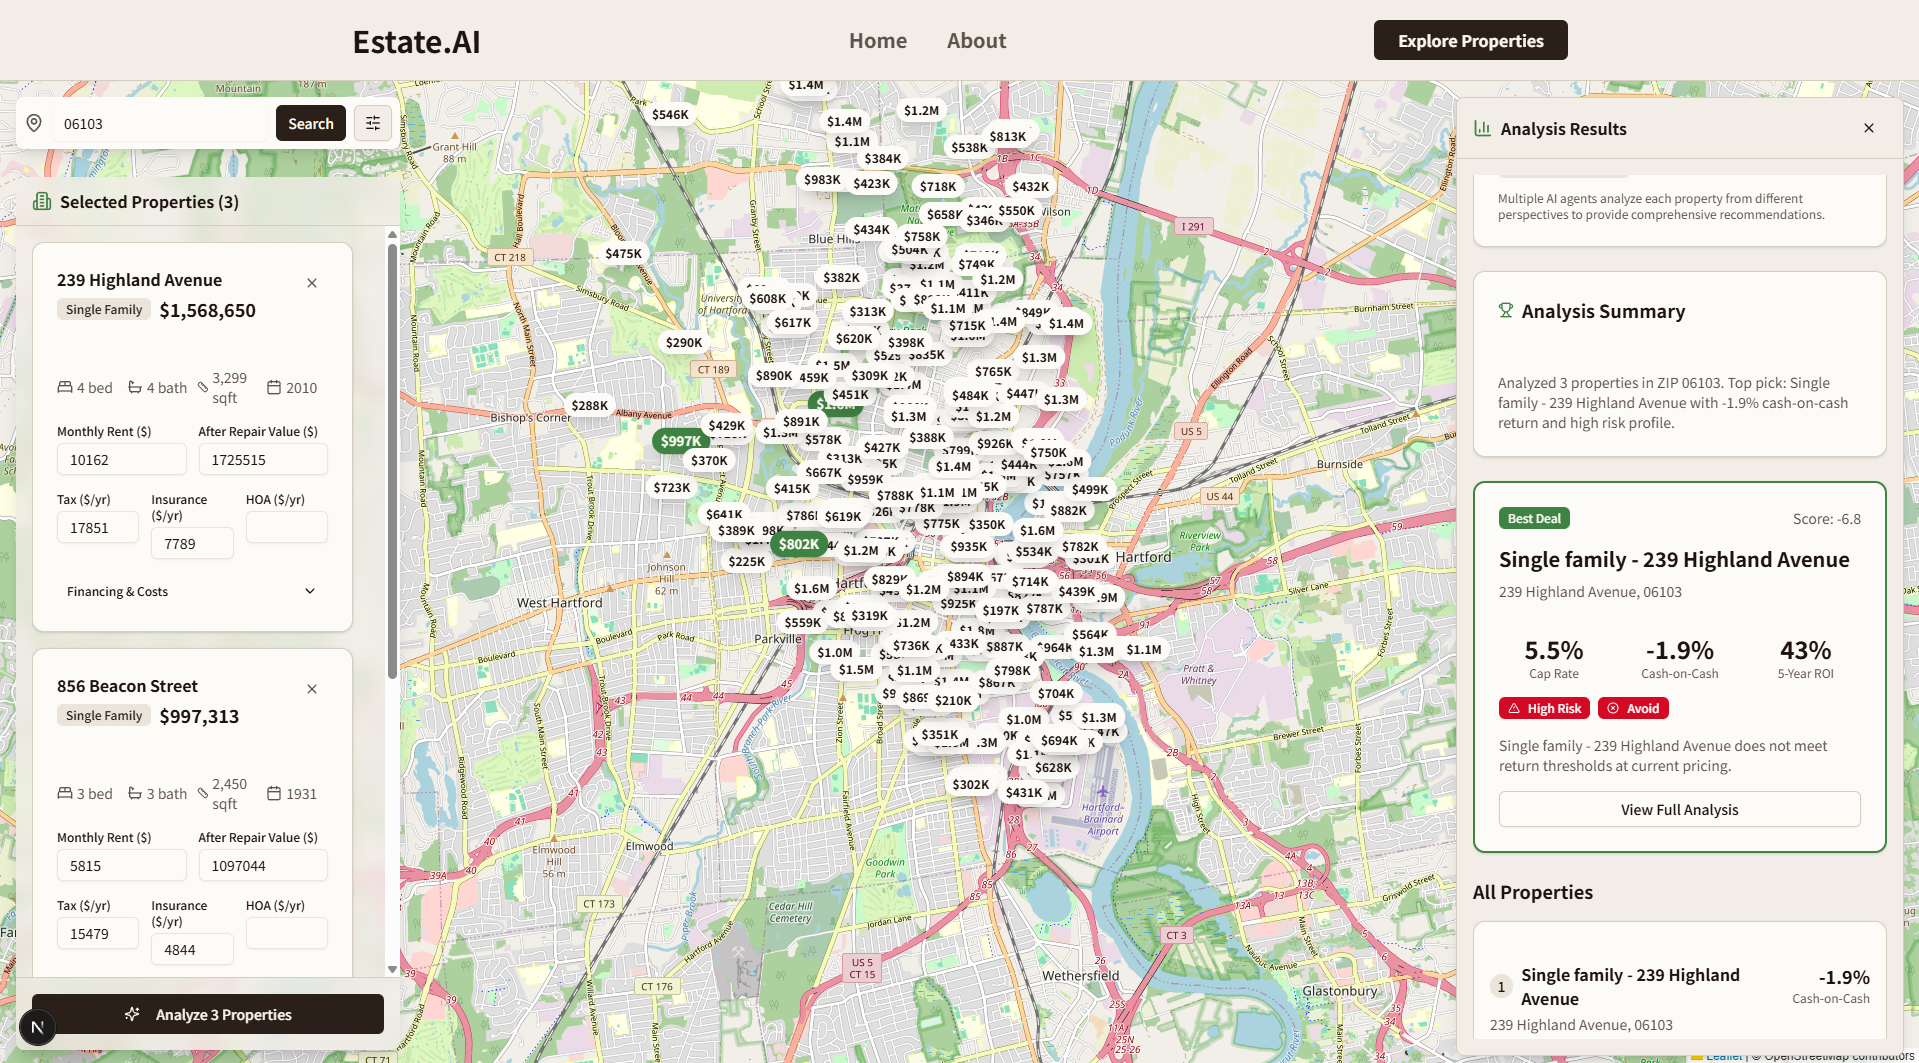Screen dimensions: 1919x1063
Task: Remove 856 Beacon Street from selected properties
Action: point(312,689)
